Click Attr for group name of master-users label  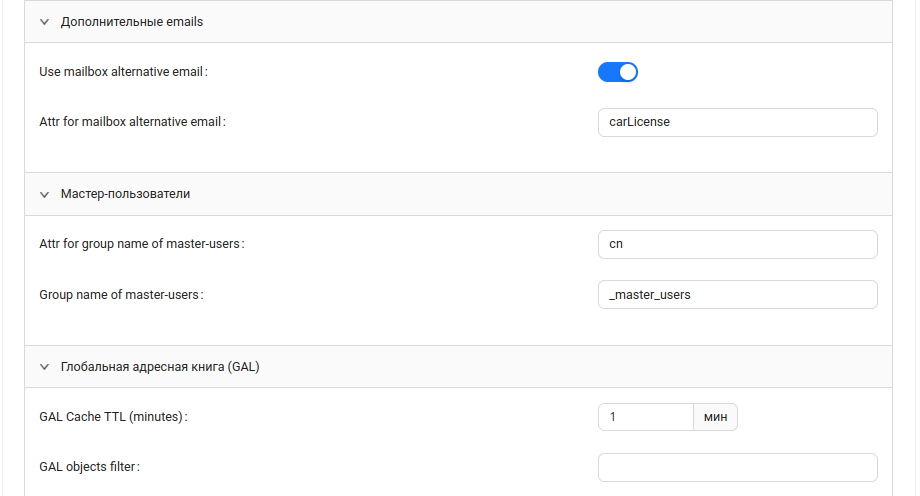coord(141,244)
